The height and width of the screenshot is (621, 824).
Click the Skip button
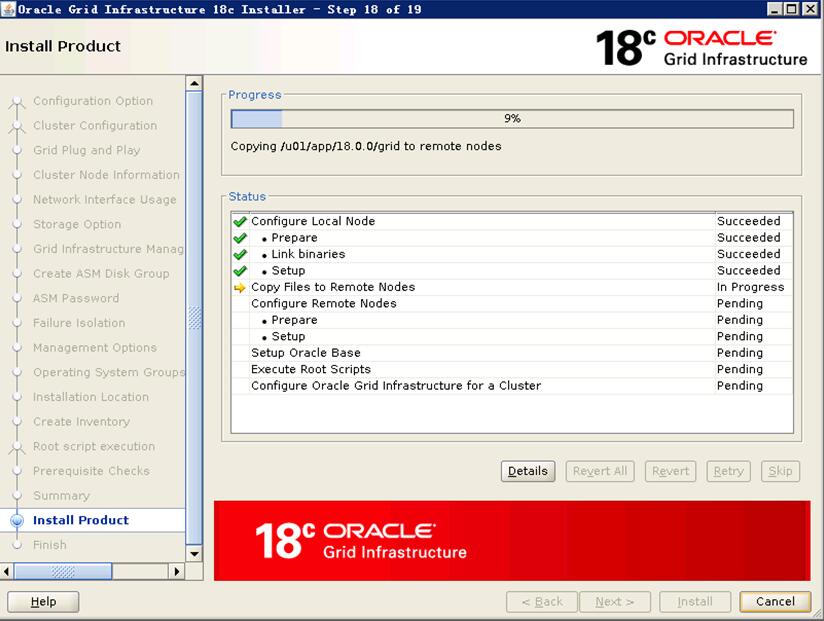point(780,471)
